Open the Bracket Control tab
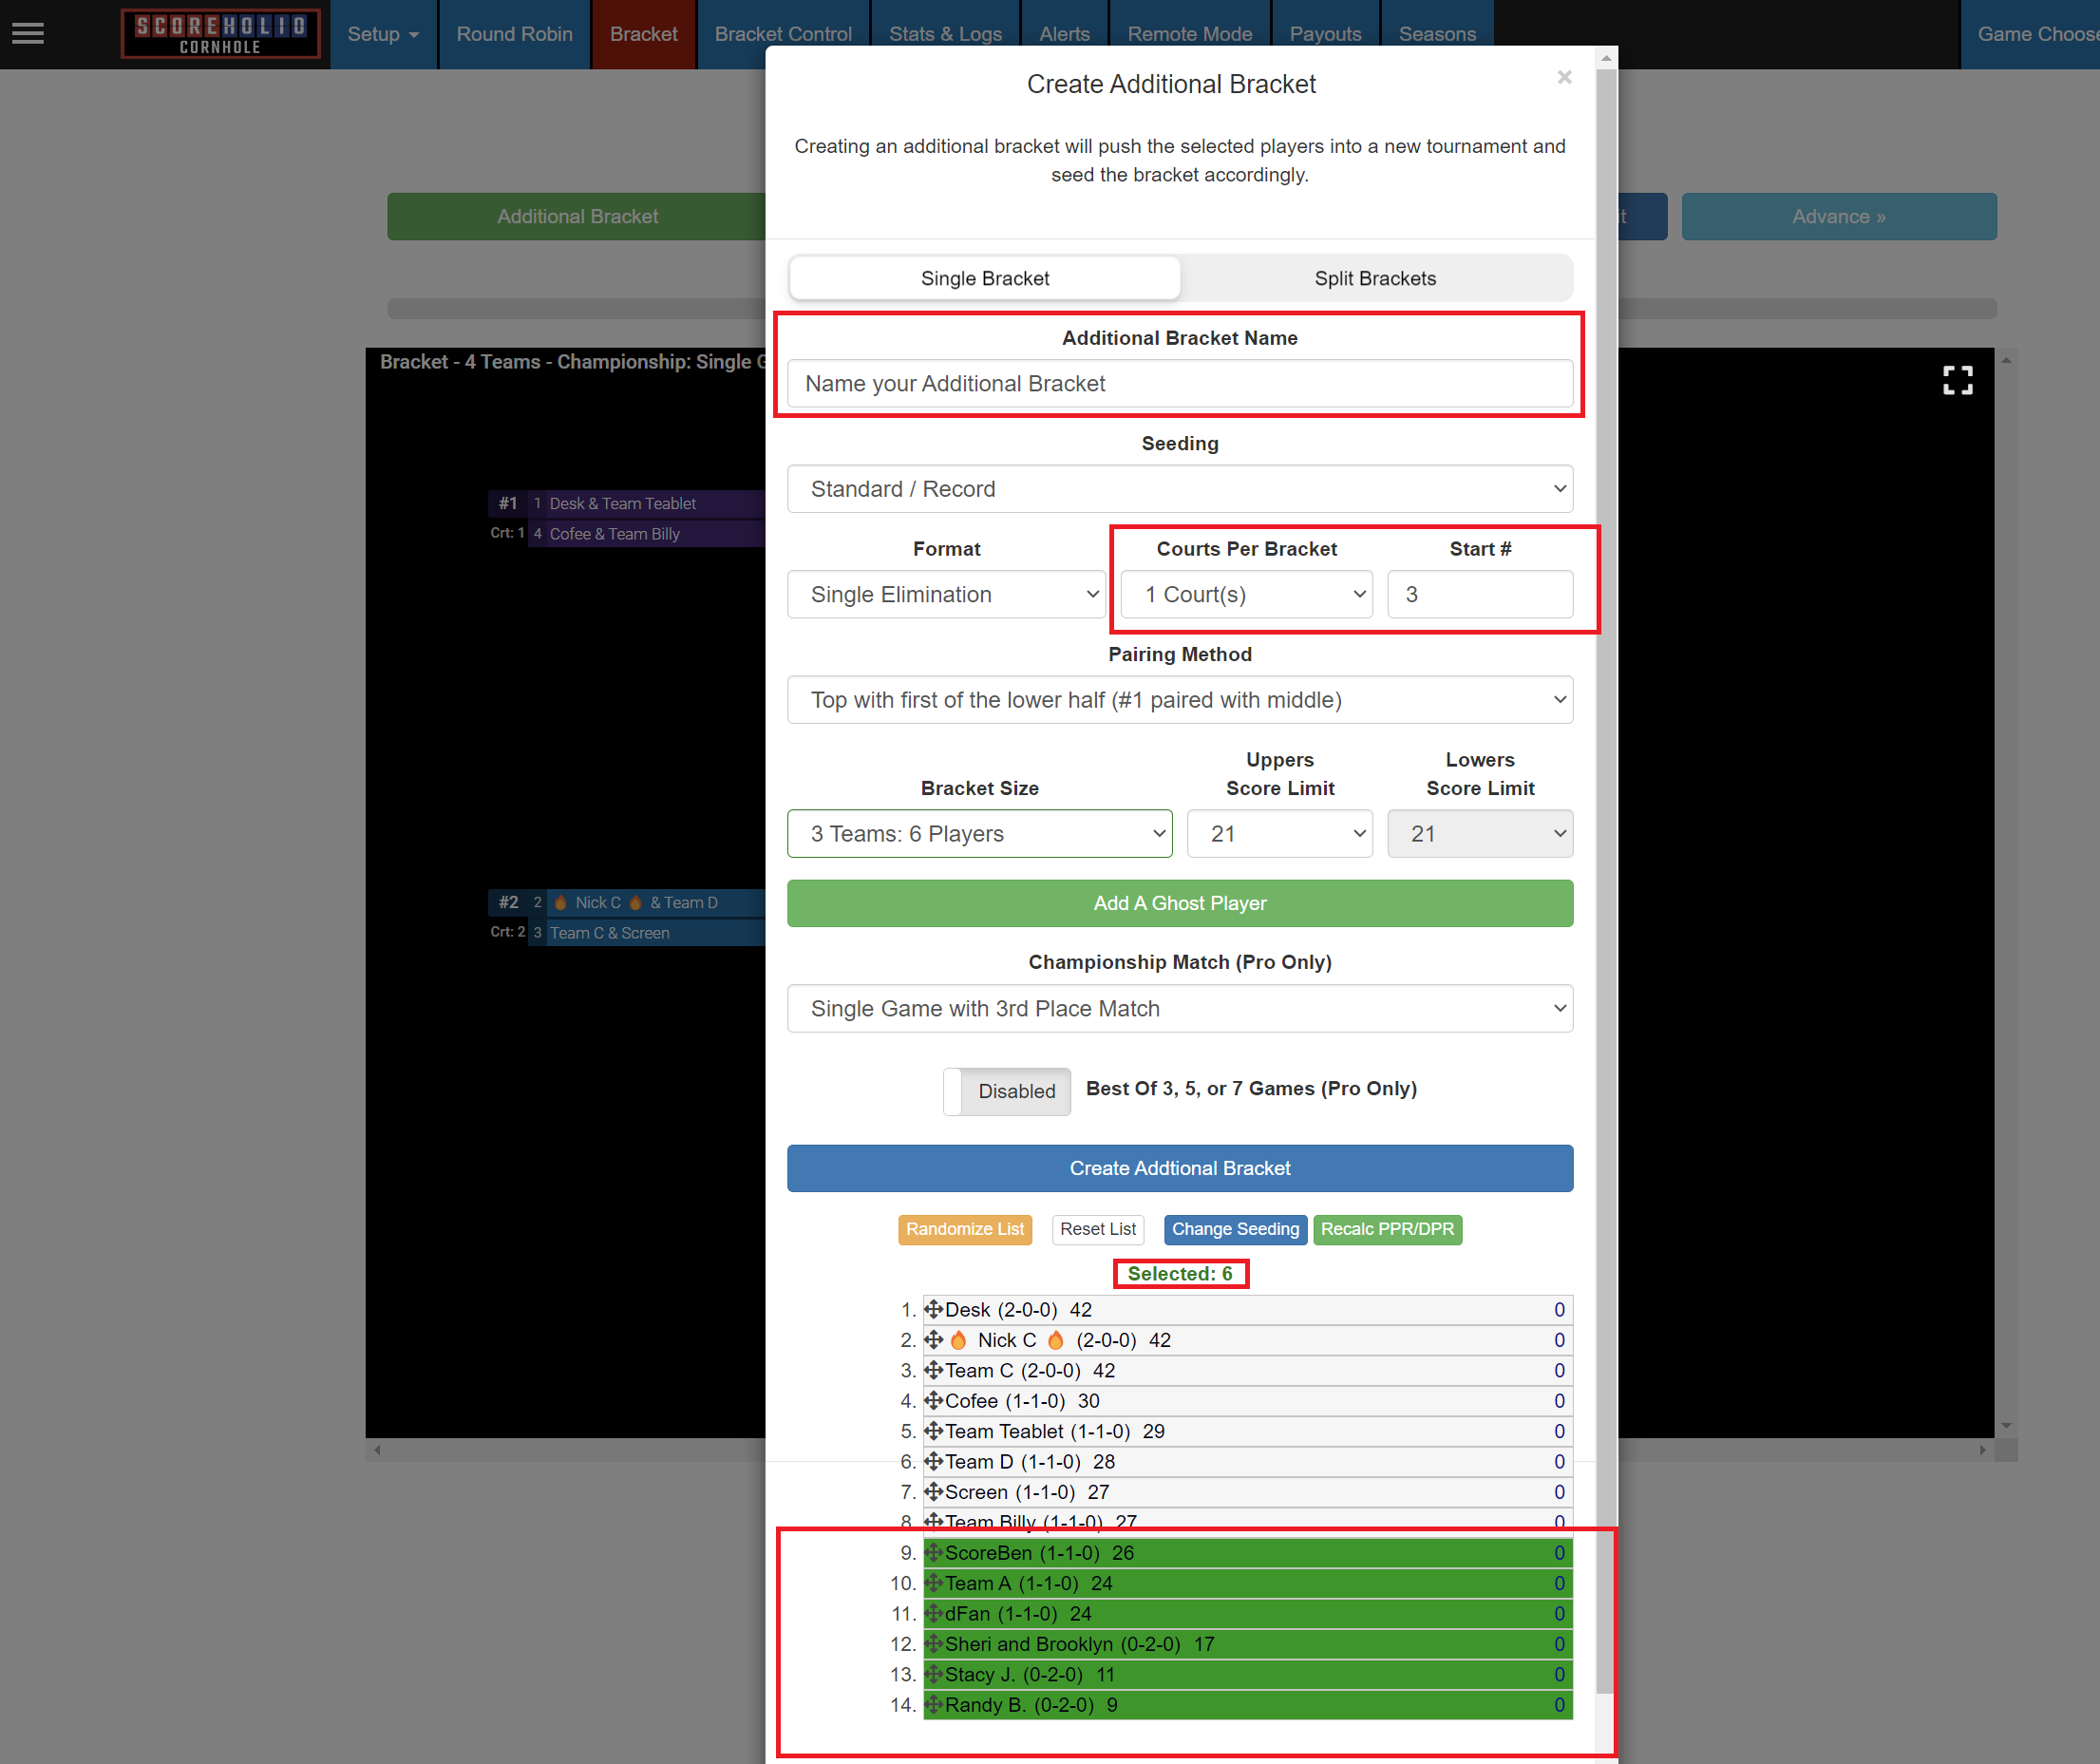 click(783, 34)
